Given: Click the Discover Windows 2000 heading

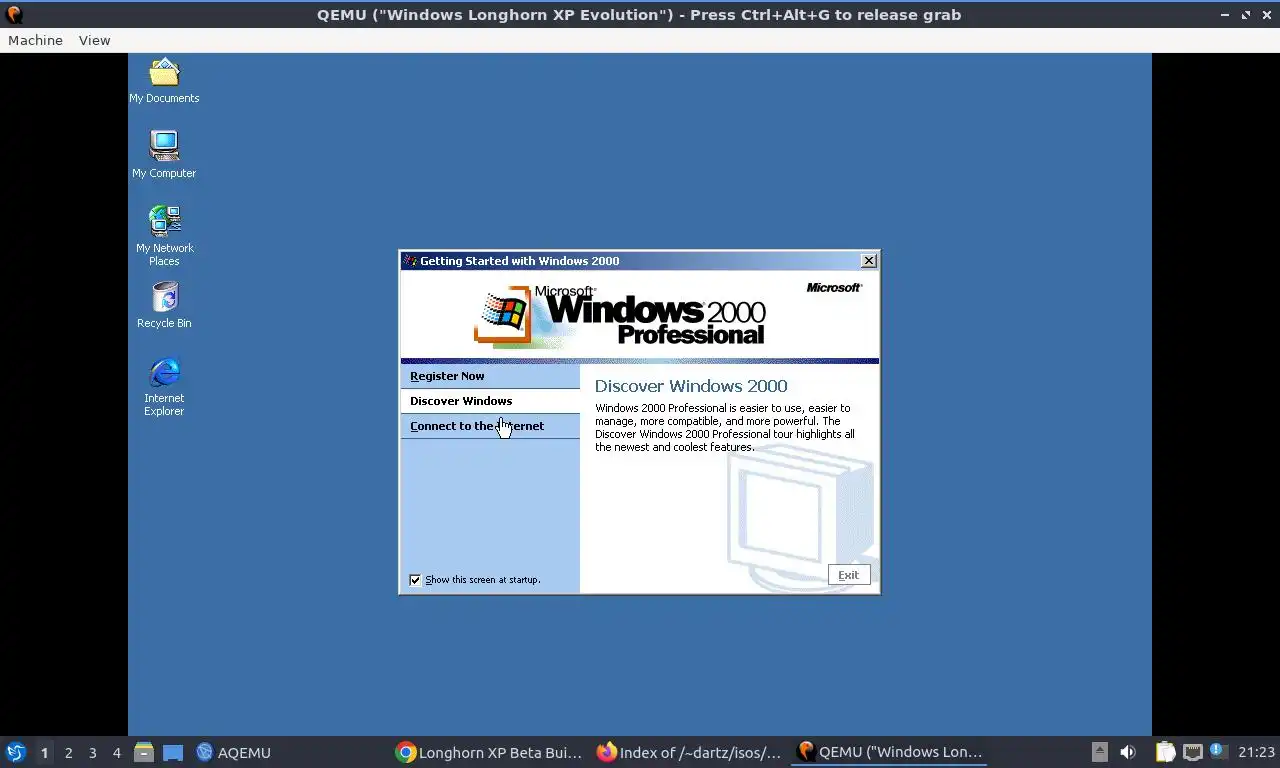Looking at the screenshot, I should pos(691,386).
